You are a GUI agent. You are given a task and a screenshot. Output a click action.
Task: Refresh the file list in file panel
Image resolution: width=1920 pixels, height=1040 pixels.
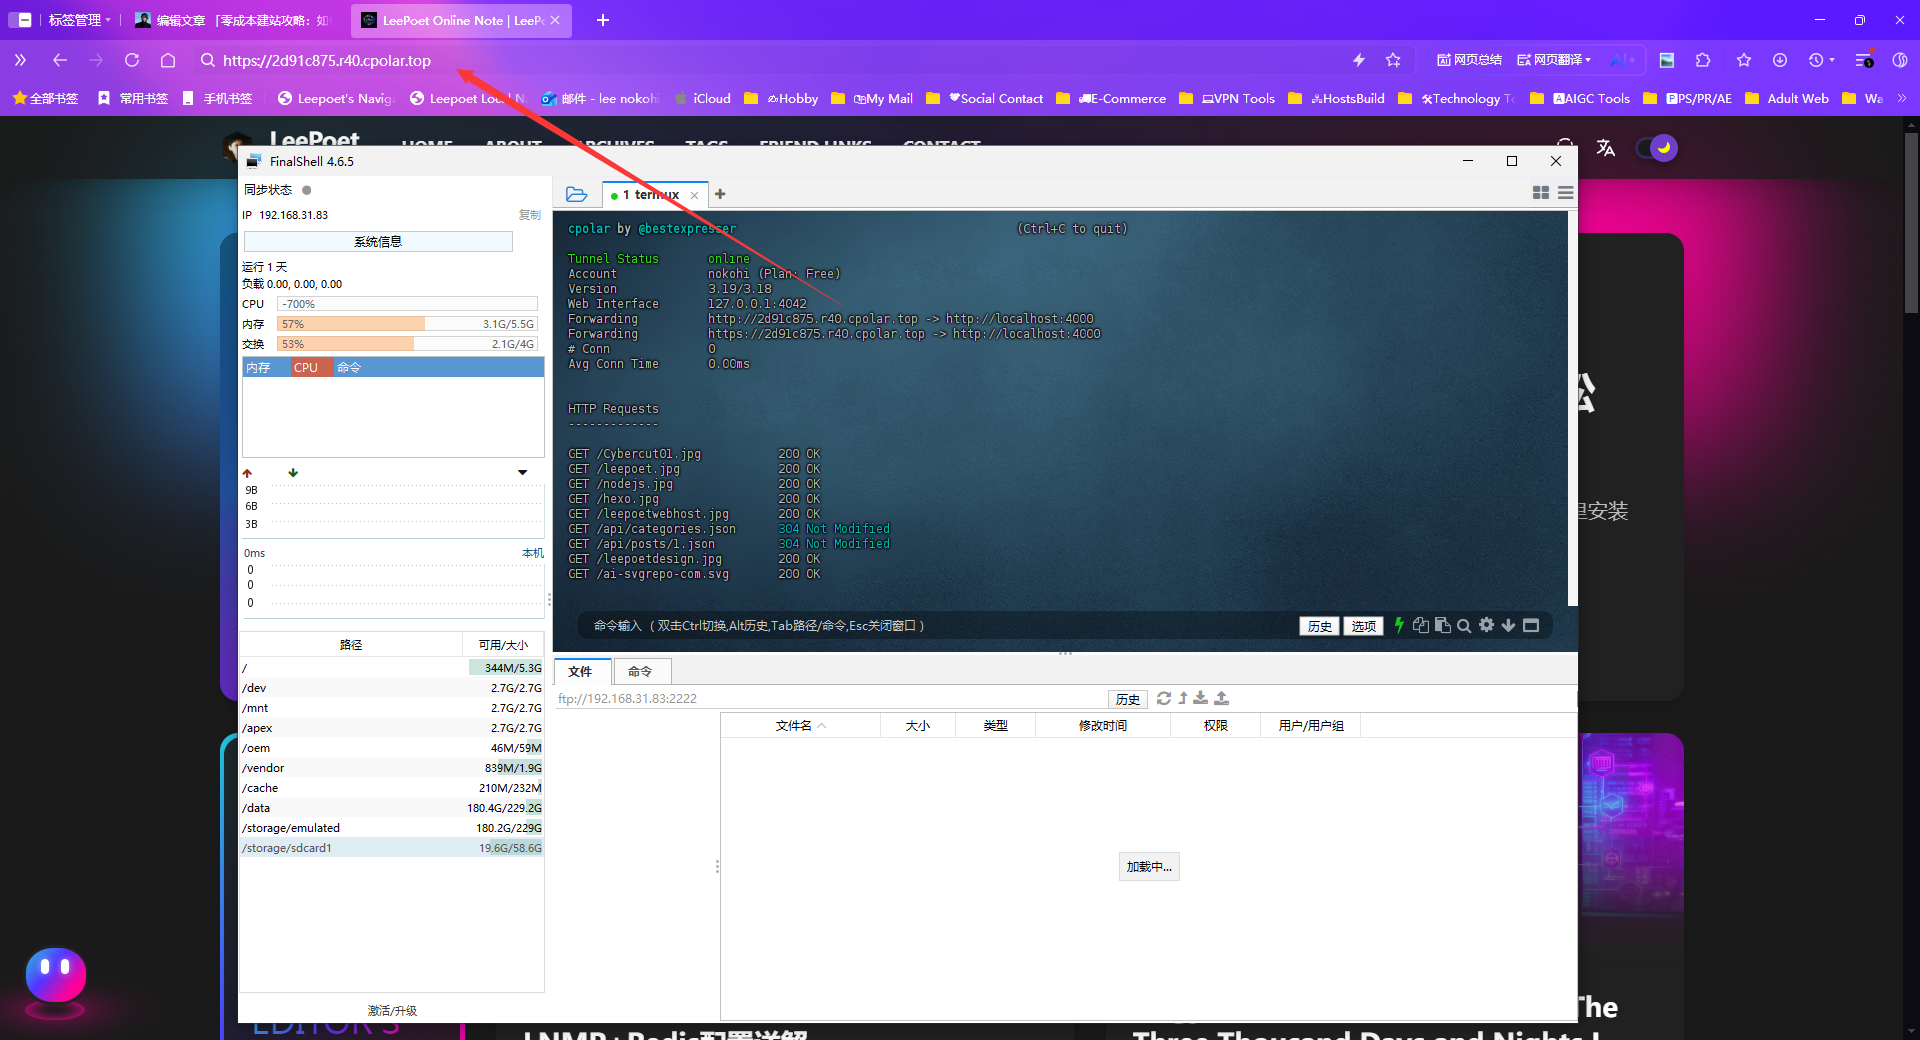pos(1163,698)
